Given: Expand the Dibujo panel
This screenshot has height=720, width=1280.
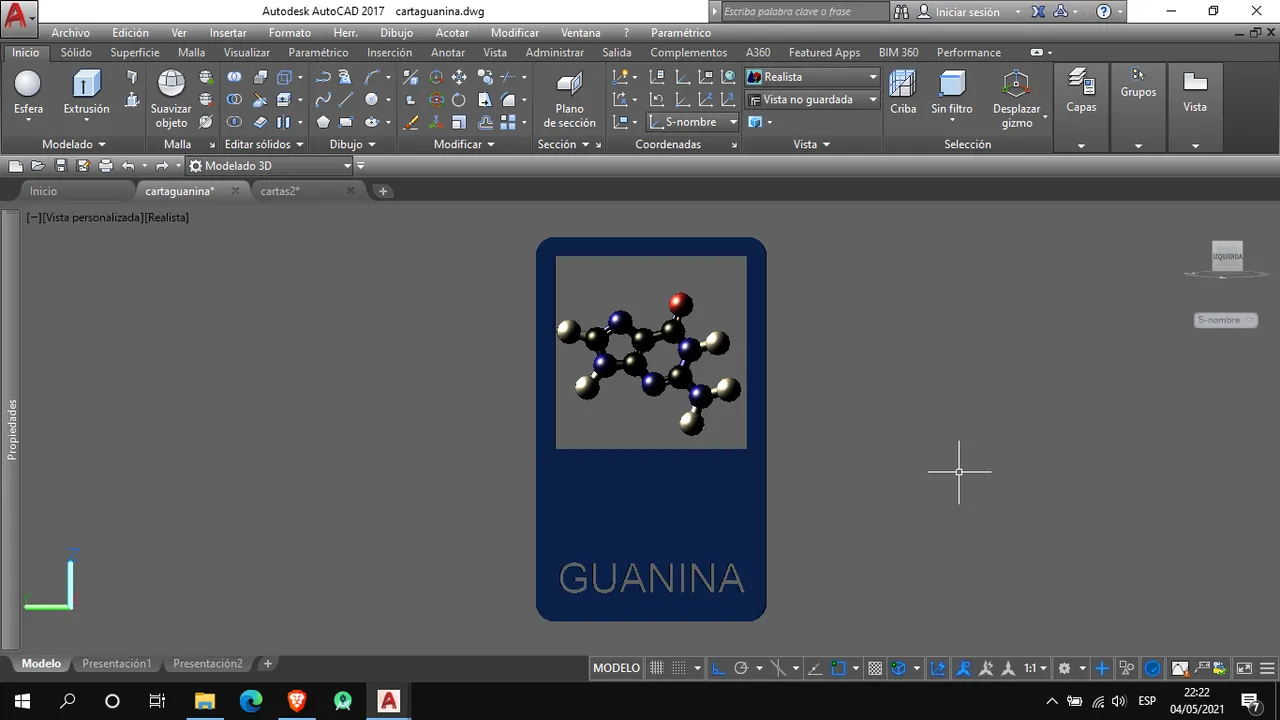Looking at the screenshot, I should 353,144.
